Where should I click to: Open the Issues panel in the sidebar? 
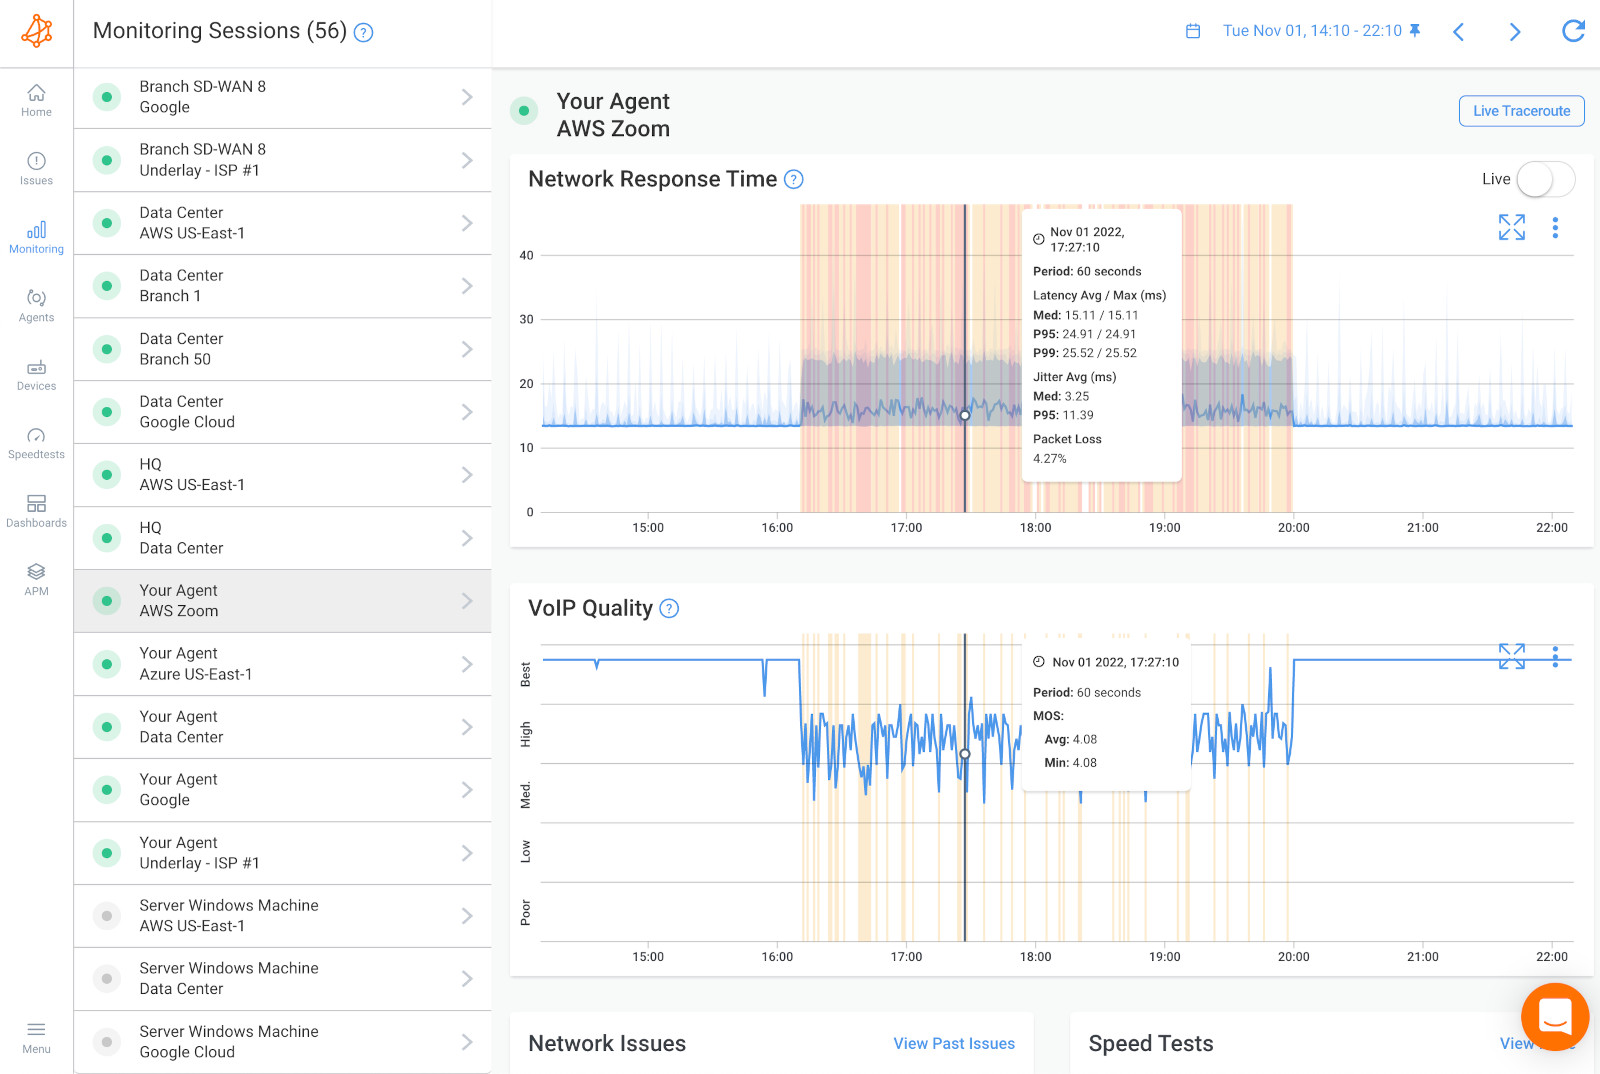pos(36,168)
